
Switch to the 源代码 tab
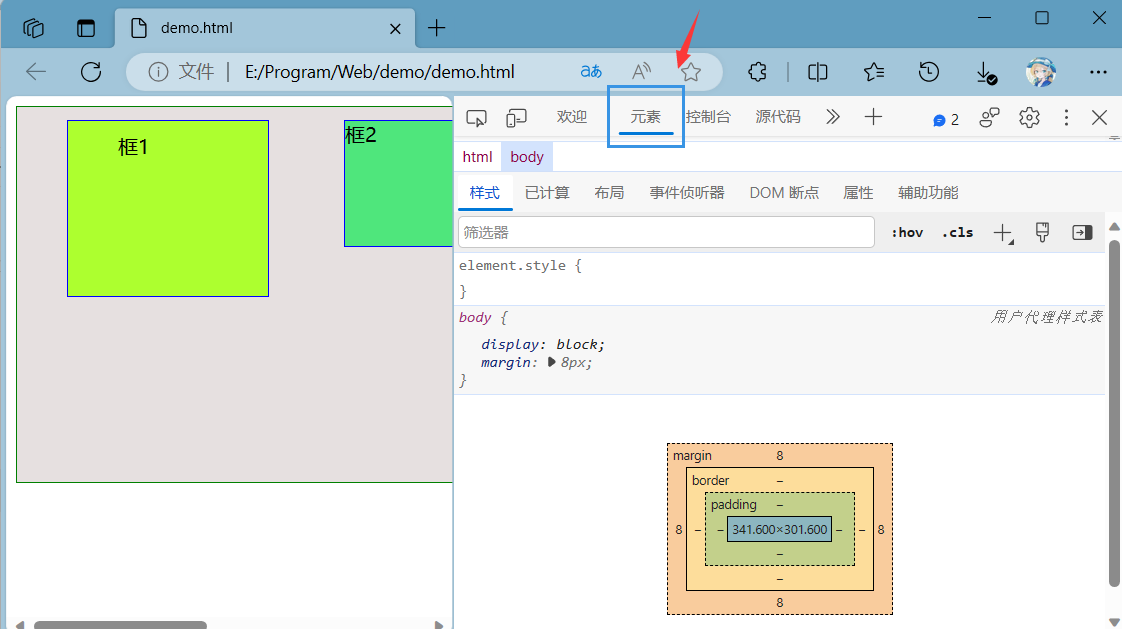778,117
